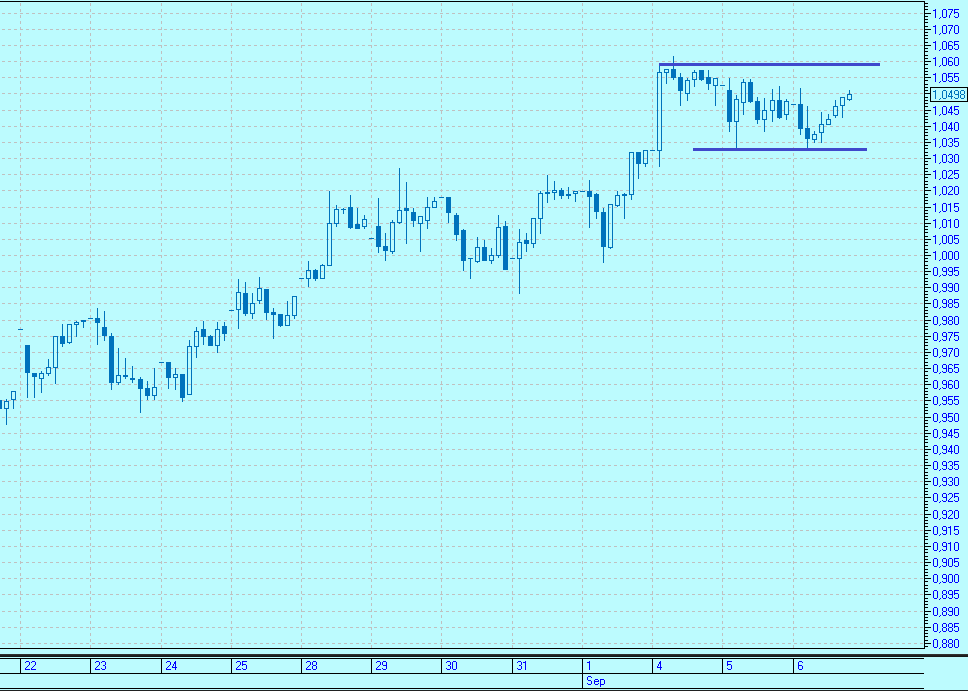The image size is (968, 691).
Task: Click price scale value 1,060
Action: click(946, 62)
